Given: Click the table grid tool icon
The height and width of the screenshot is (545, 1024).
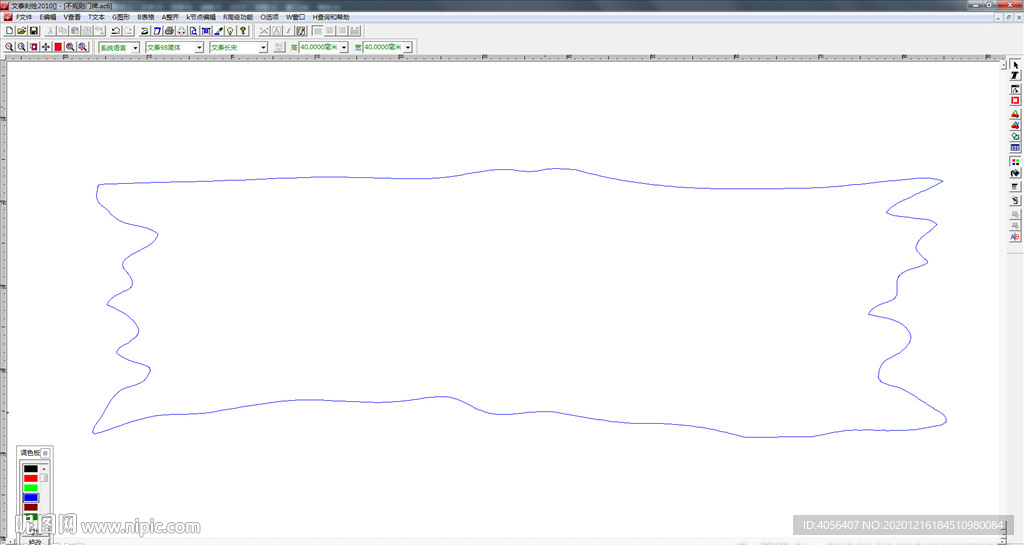Looking at the screenshot, I should [x=1015, y=148].
